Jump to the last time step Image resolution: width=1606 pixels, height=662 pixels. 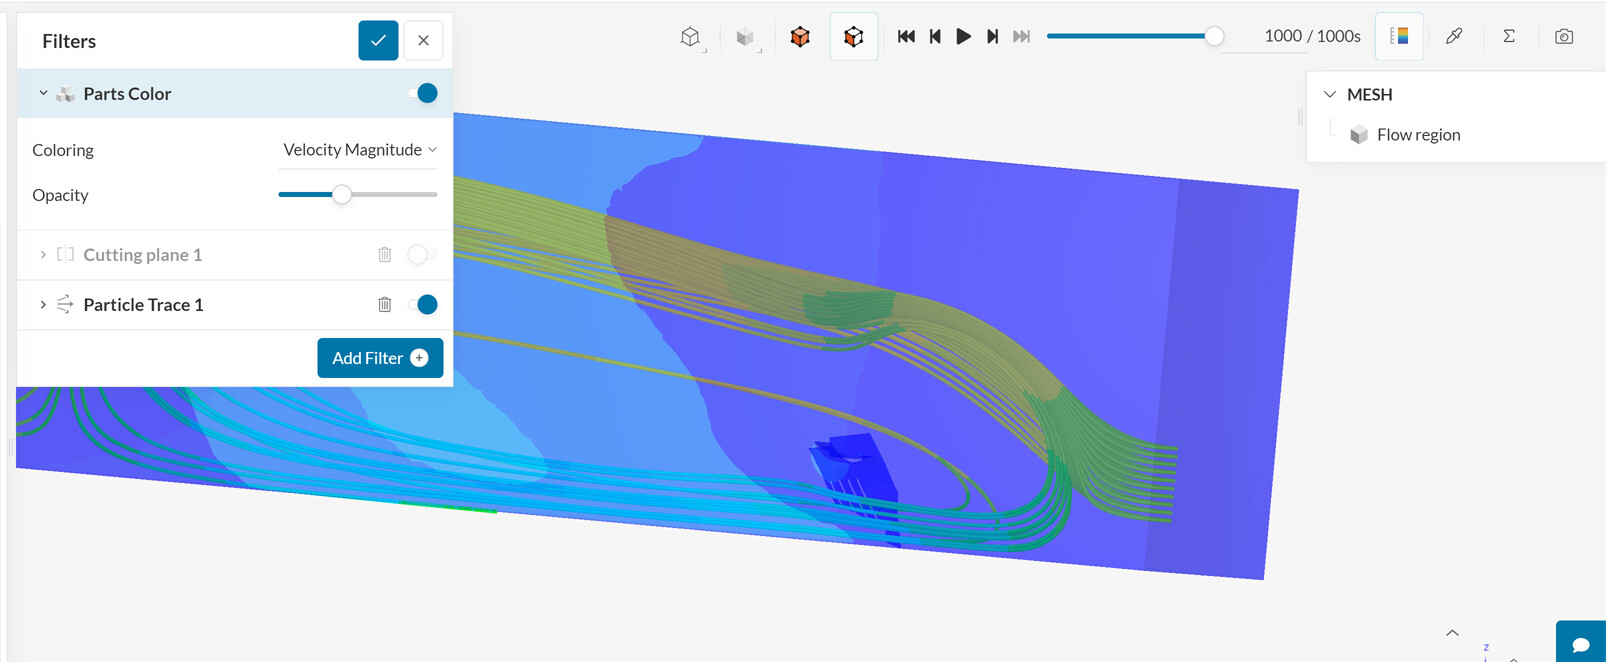[x=1021, y=36]
